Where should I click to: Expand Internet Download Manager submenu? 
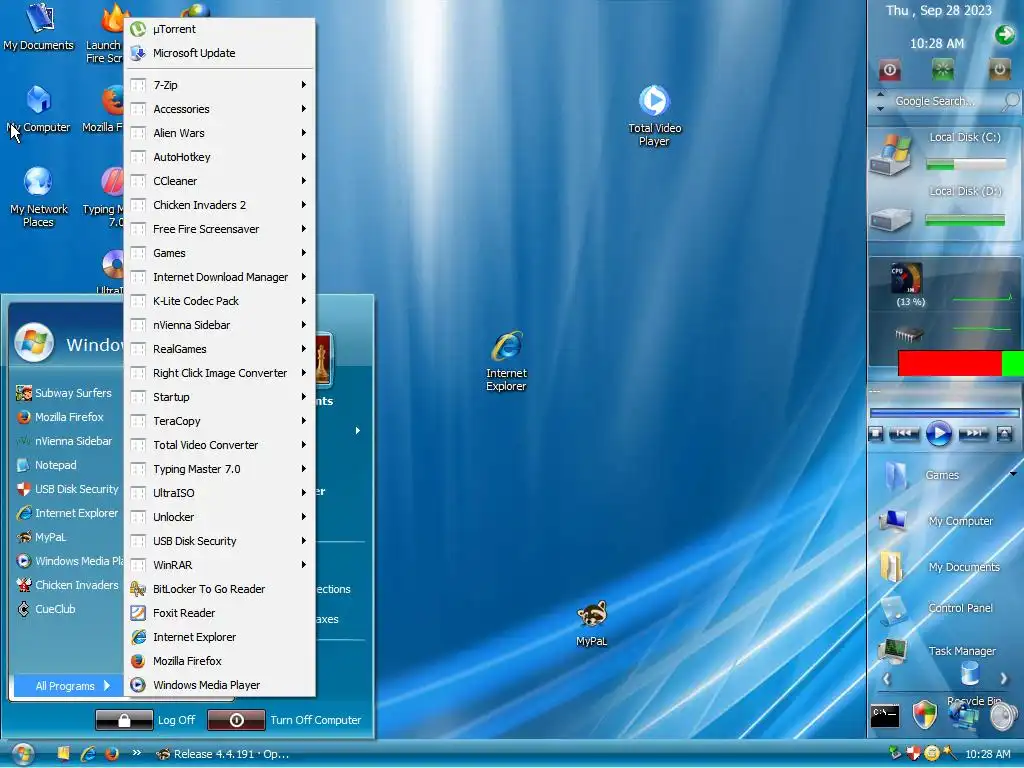tap(219, 278)
